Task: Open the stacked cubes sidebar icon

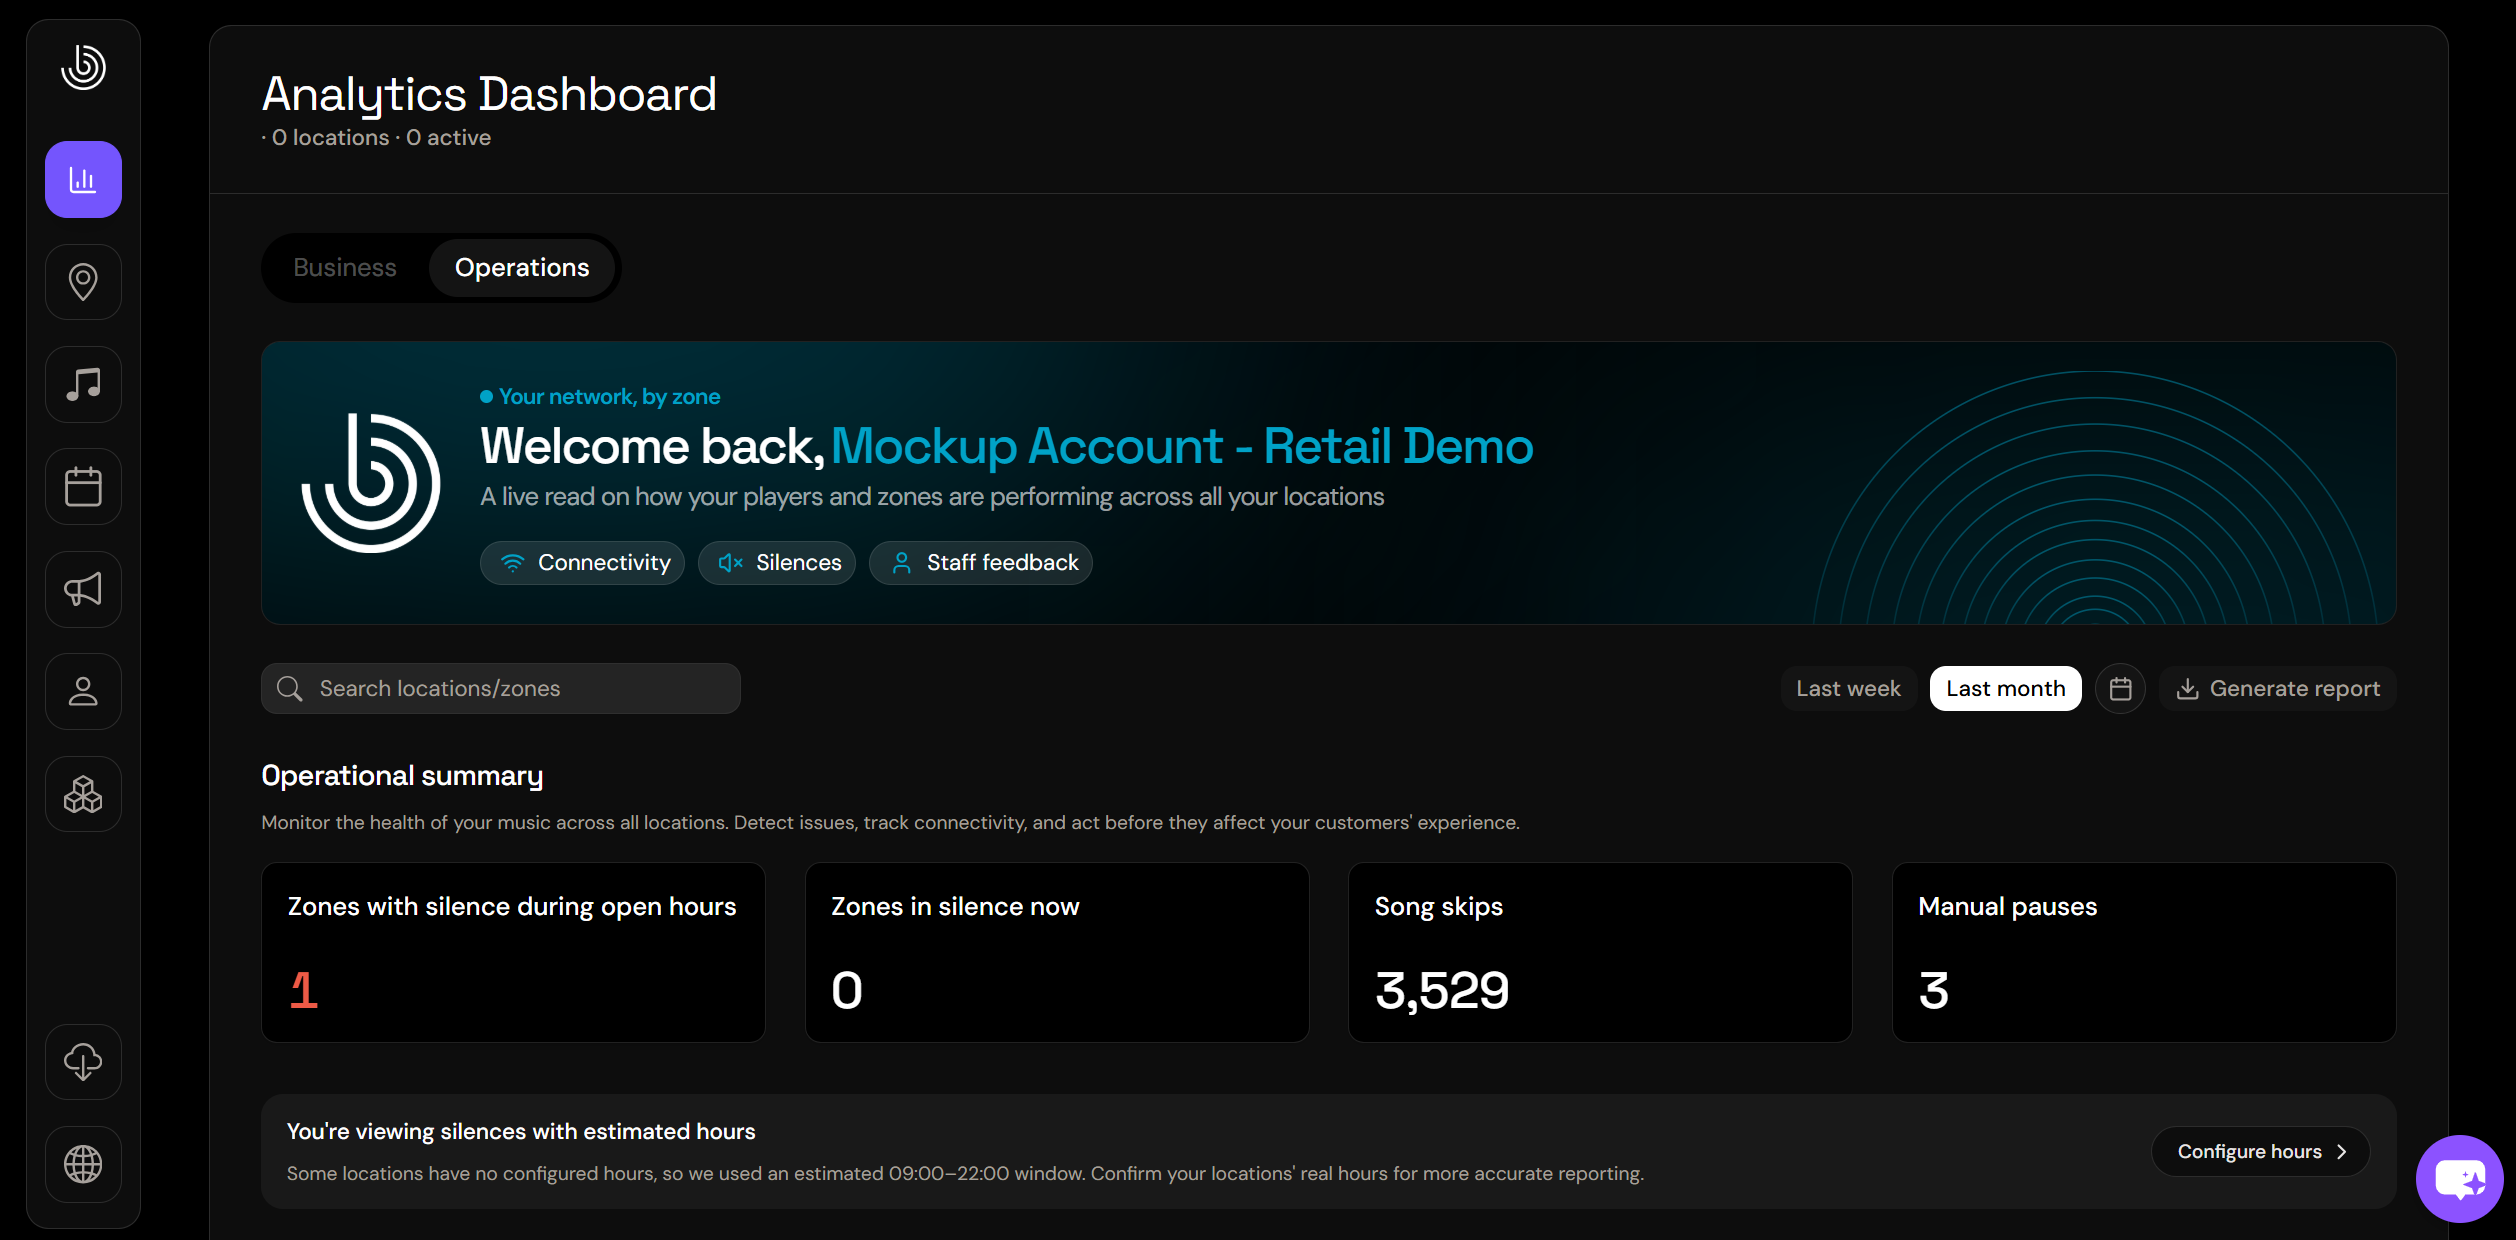Action: pyautogui.click(x=83, y=795)
